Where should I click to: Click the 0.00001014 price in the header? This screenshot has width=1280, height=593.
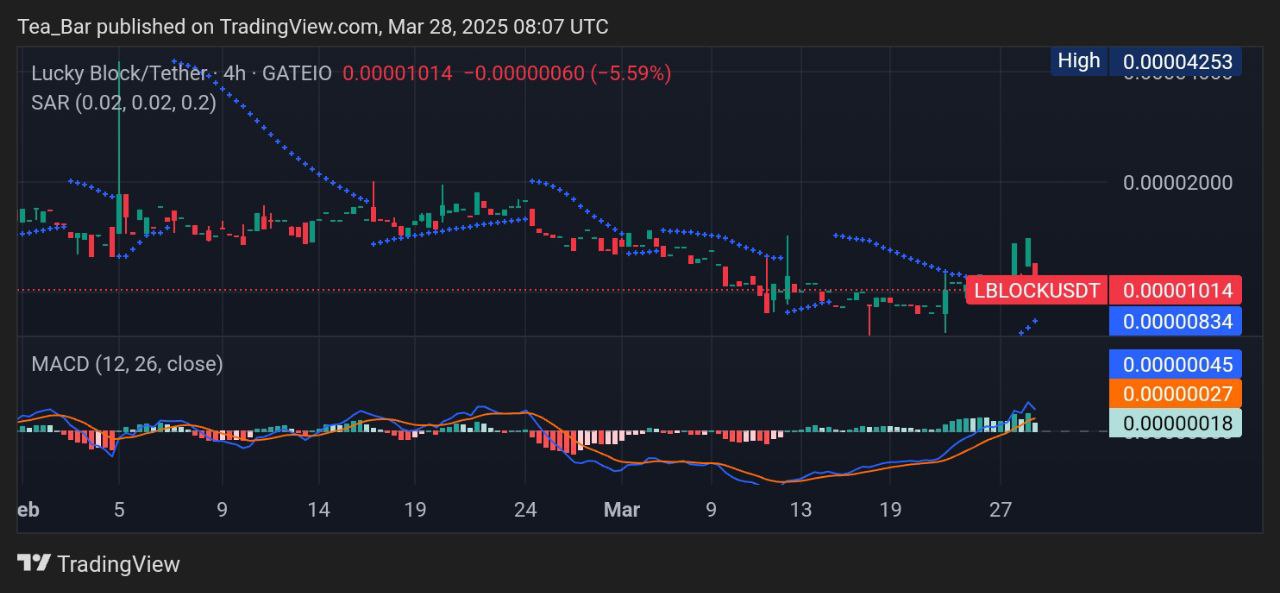coord(397,73)
